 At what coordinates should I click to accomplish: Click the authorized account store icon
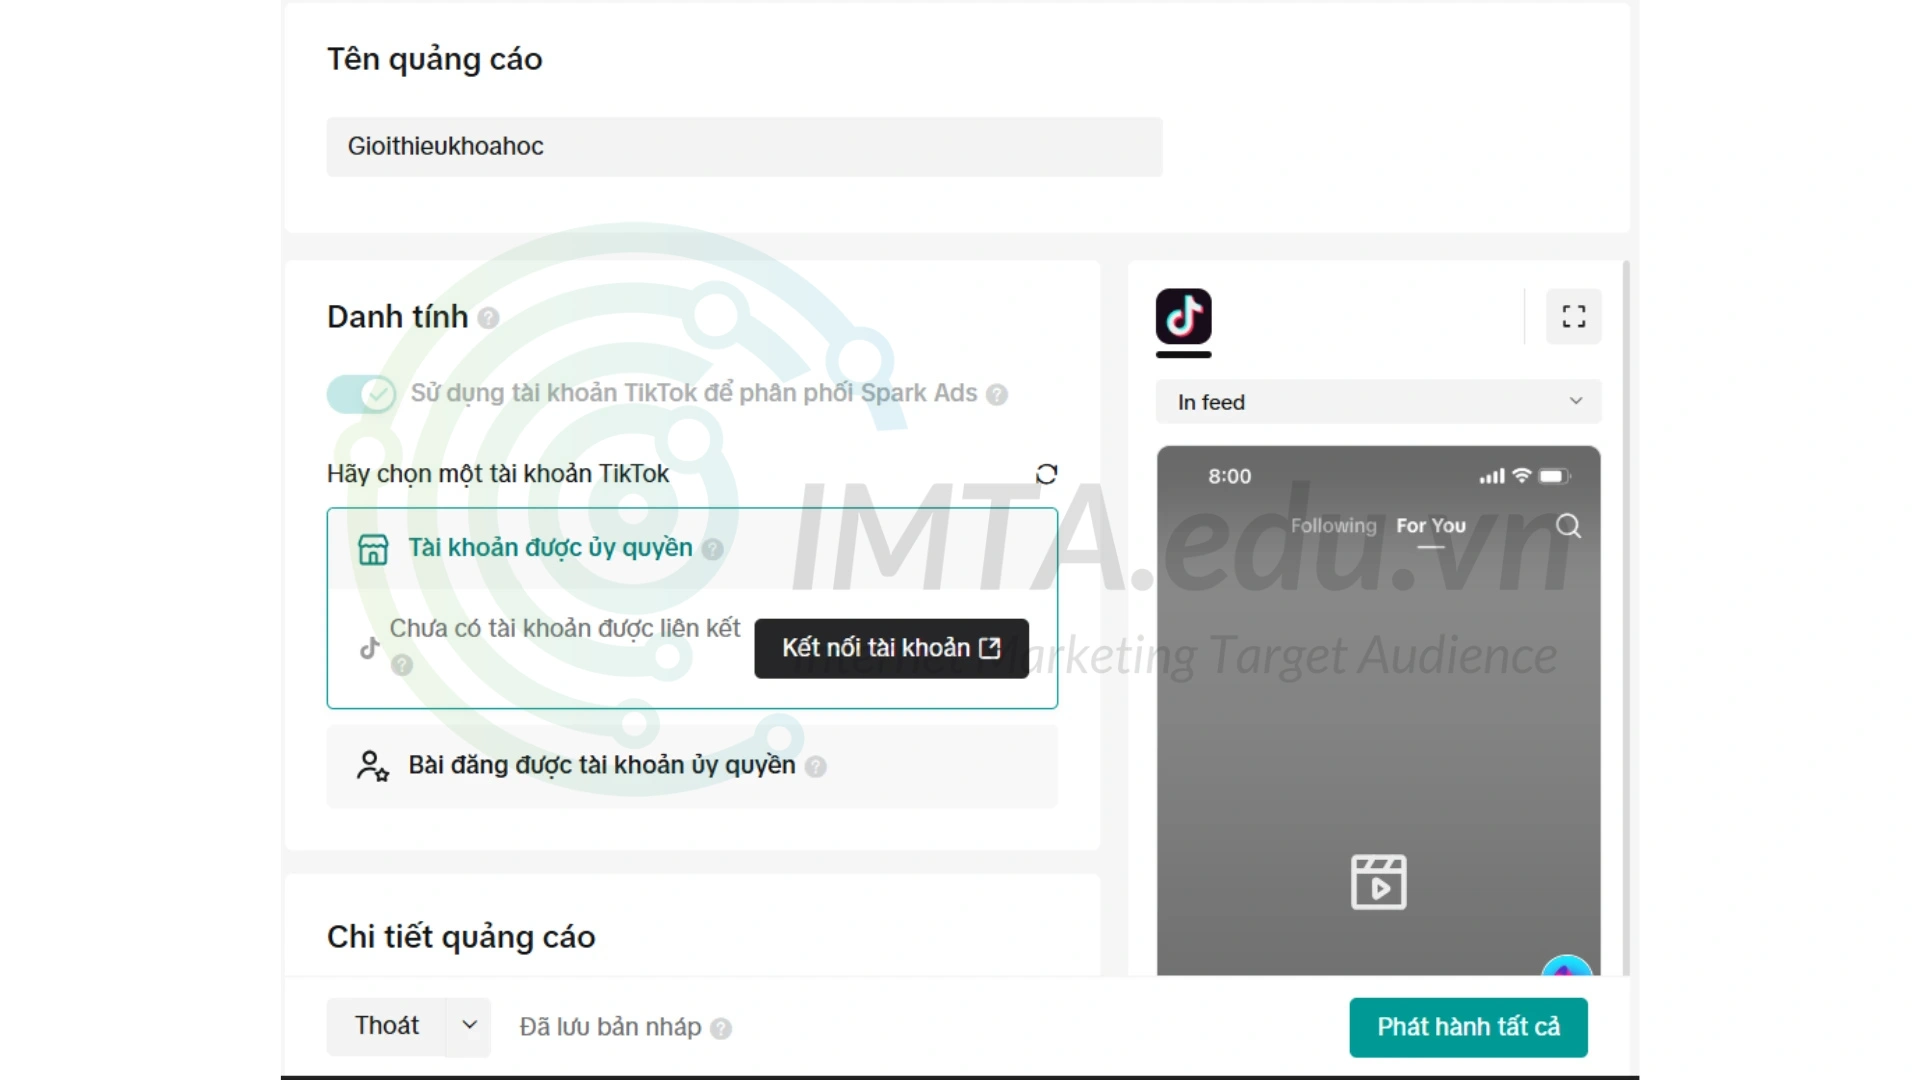pos(372,546)
